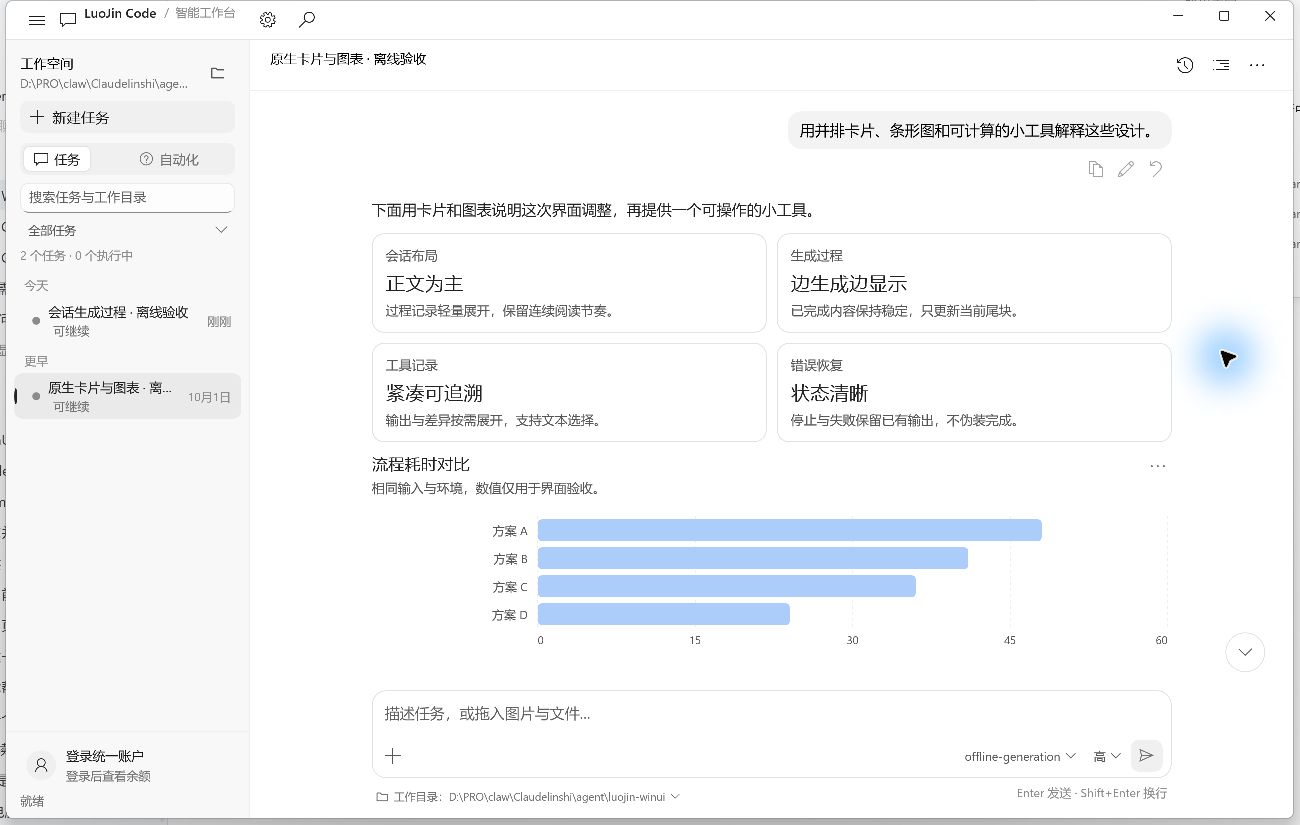This screenshot has height=825, width=1300.
Task: Click the folder icon next to 工作空间
Action: coord(217,73)
